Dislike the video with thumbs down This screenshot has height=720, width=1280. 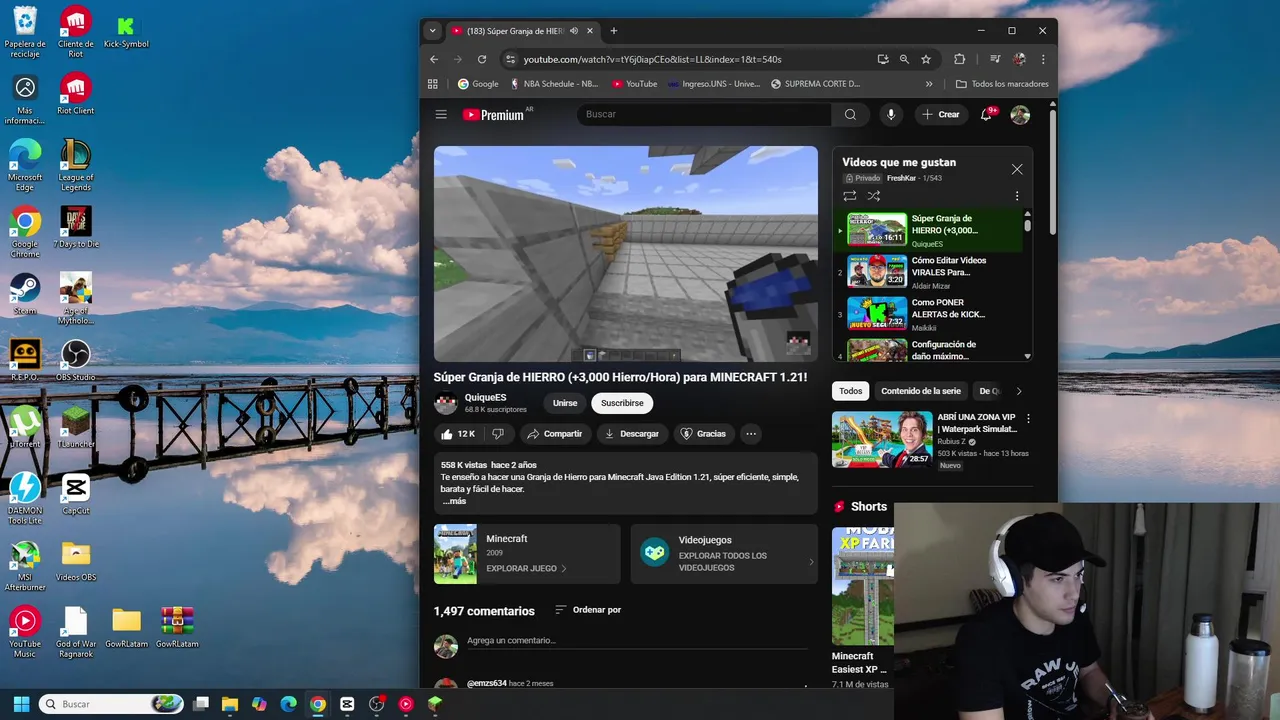(498, 434)
